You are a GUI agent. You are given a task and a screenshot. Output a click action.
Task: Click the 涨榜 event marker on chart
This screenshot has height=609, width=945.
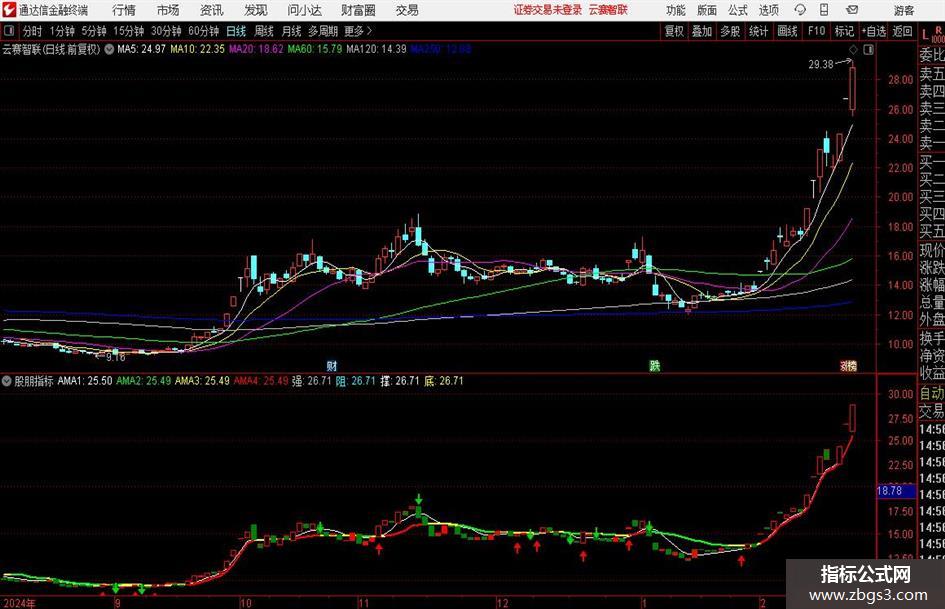point(849,365)
